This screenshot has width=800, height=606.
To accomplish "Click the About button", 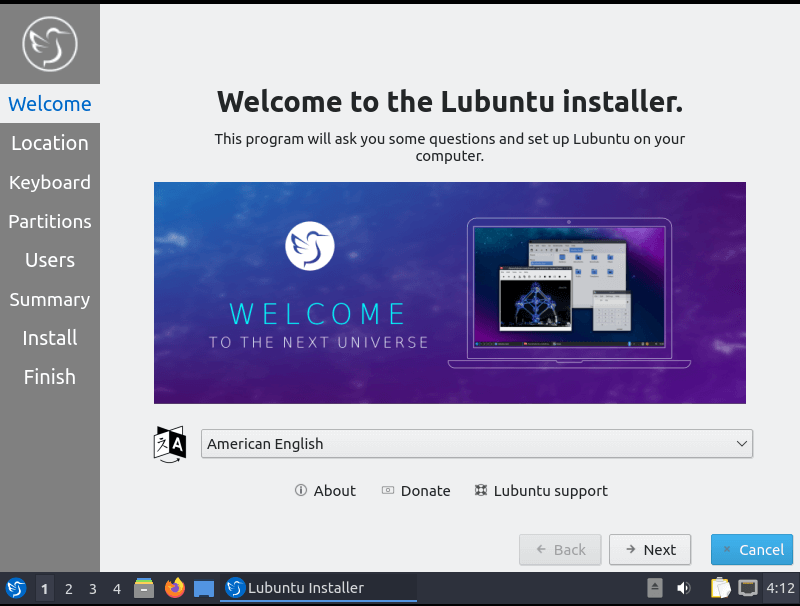I will [x=326, y=491].
